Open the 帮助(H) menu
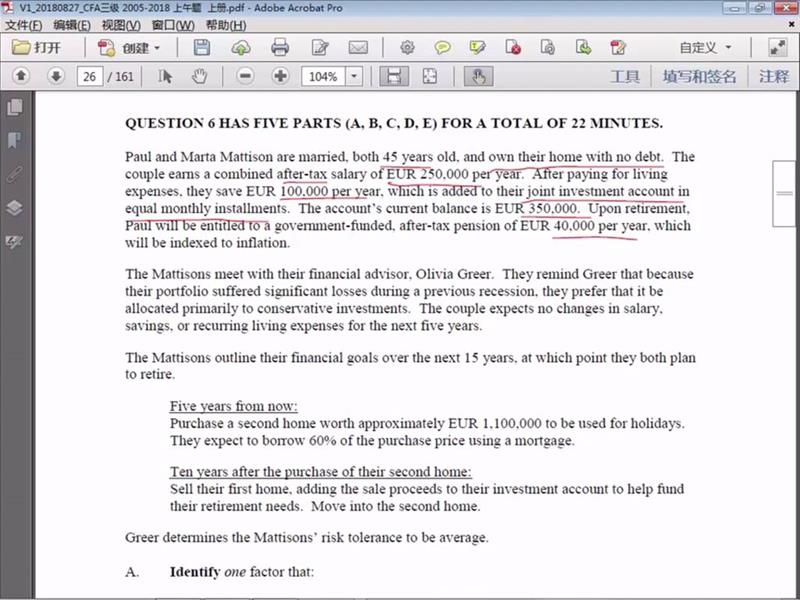Screen dimensions: 800x600 point(226,26)
